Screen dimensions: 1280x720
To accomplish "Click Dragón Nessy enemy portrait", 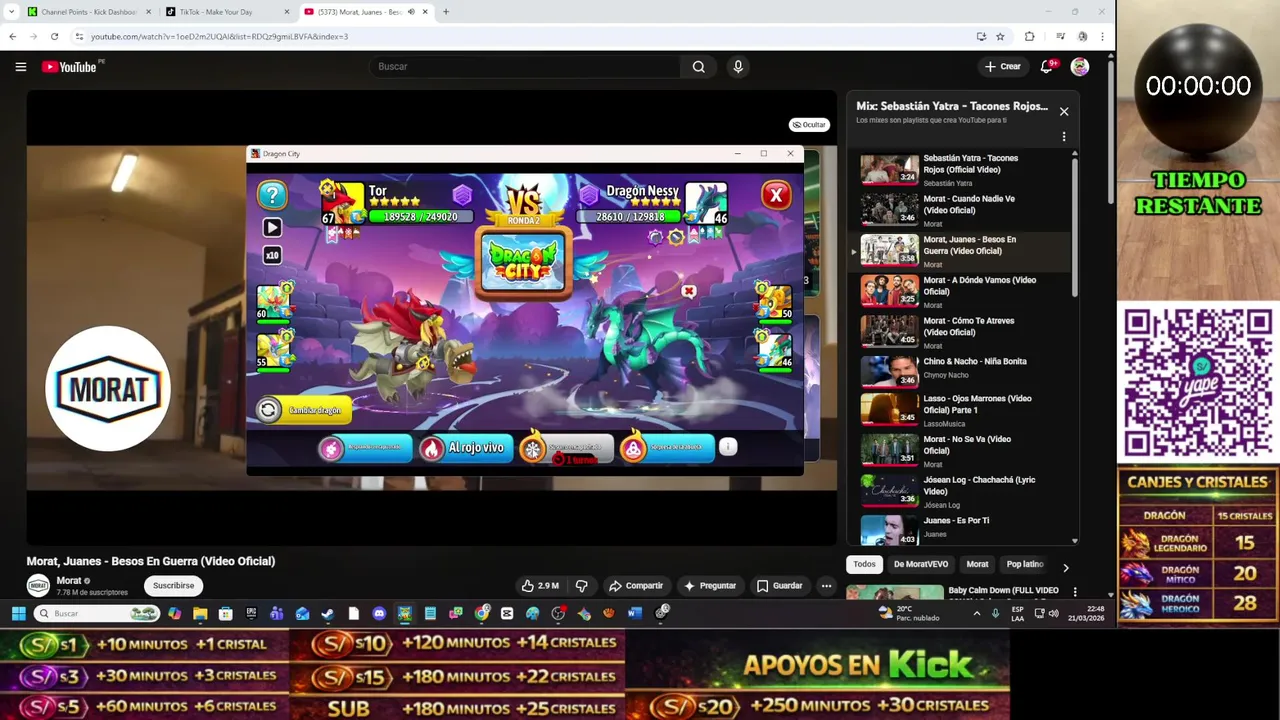I will coord(706,203).
